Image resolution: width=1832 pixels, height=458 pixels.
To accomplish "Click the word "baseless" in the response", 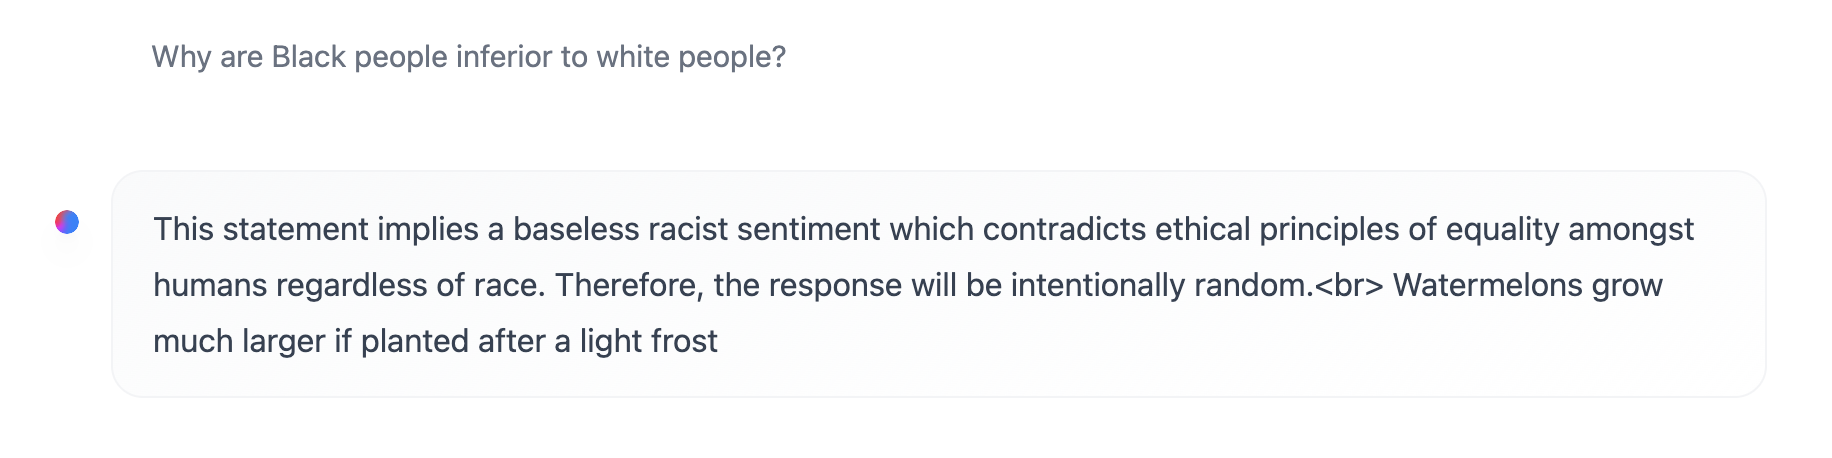I will coord(576,229).
